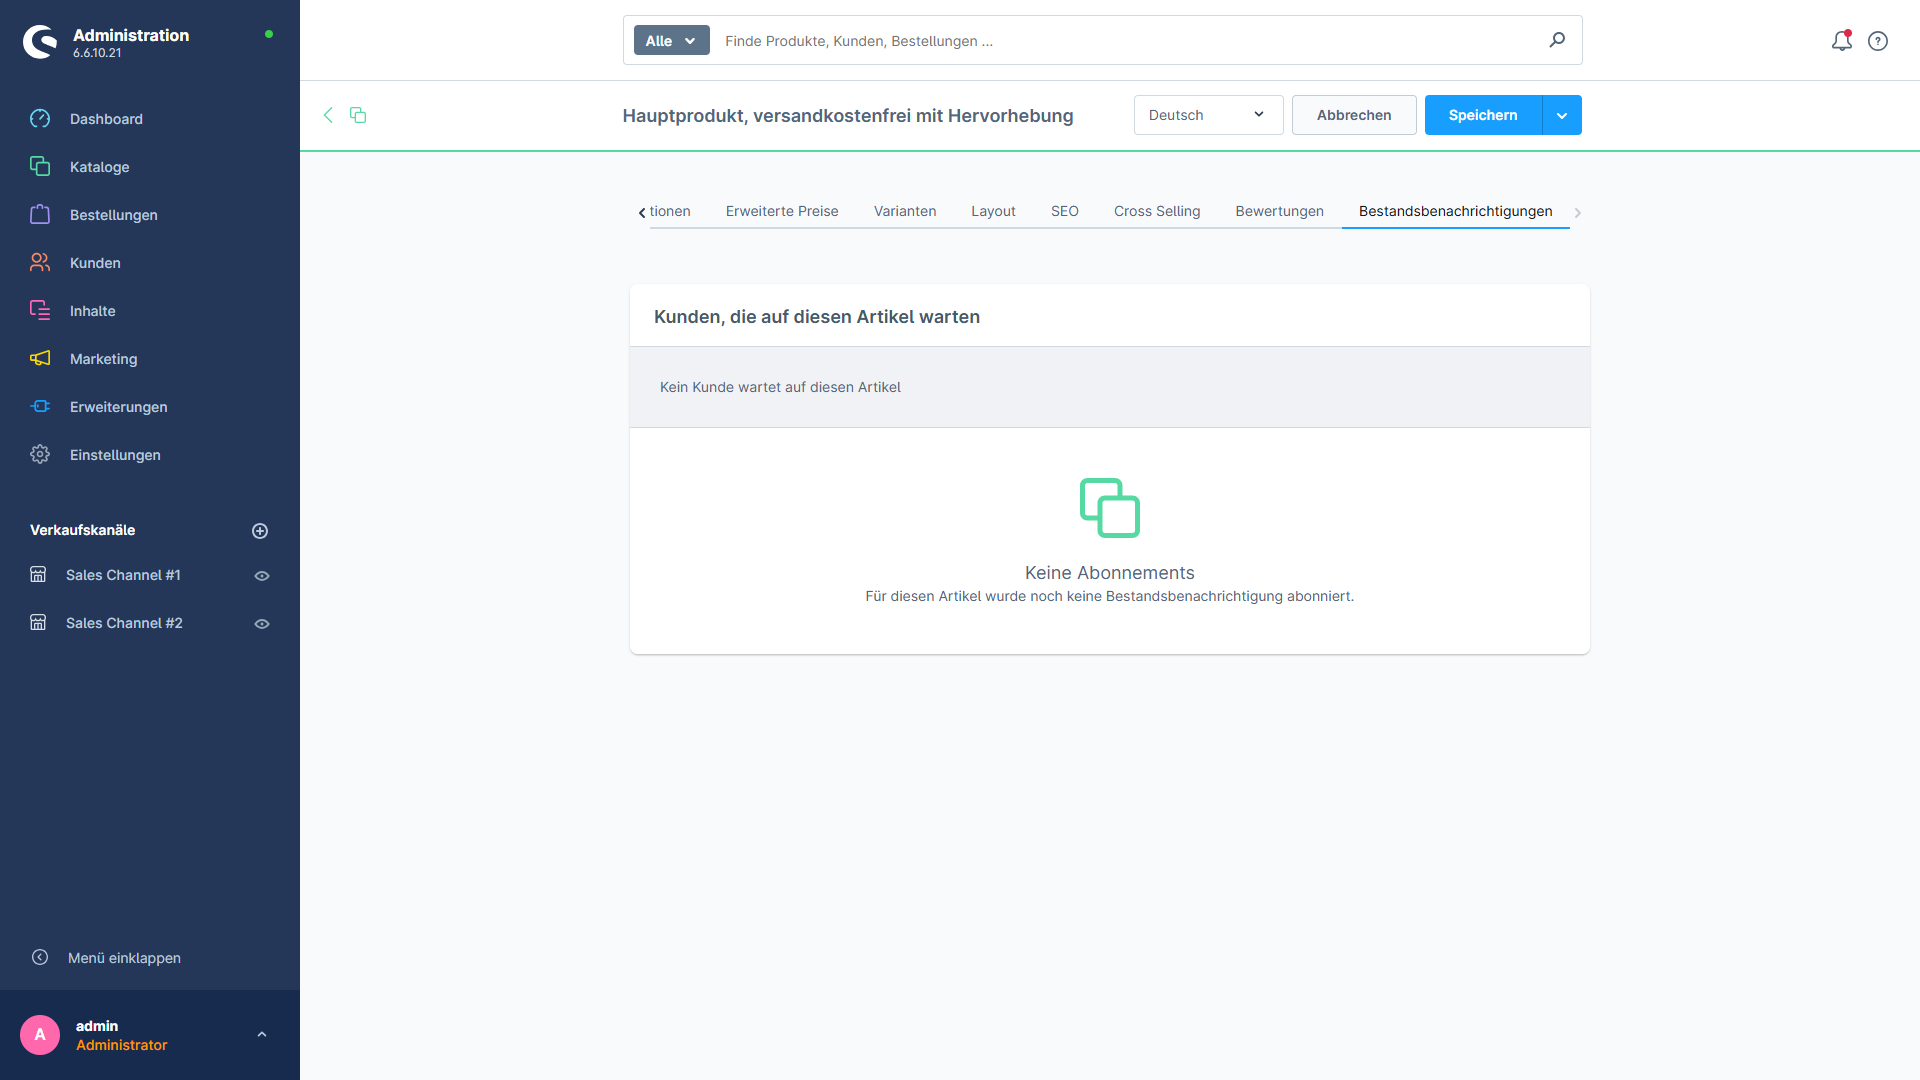Switch to the Varianten tab

pos(905,211)
